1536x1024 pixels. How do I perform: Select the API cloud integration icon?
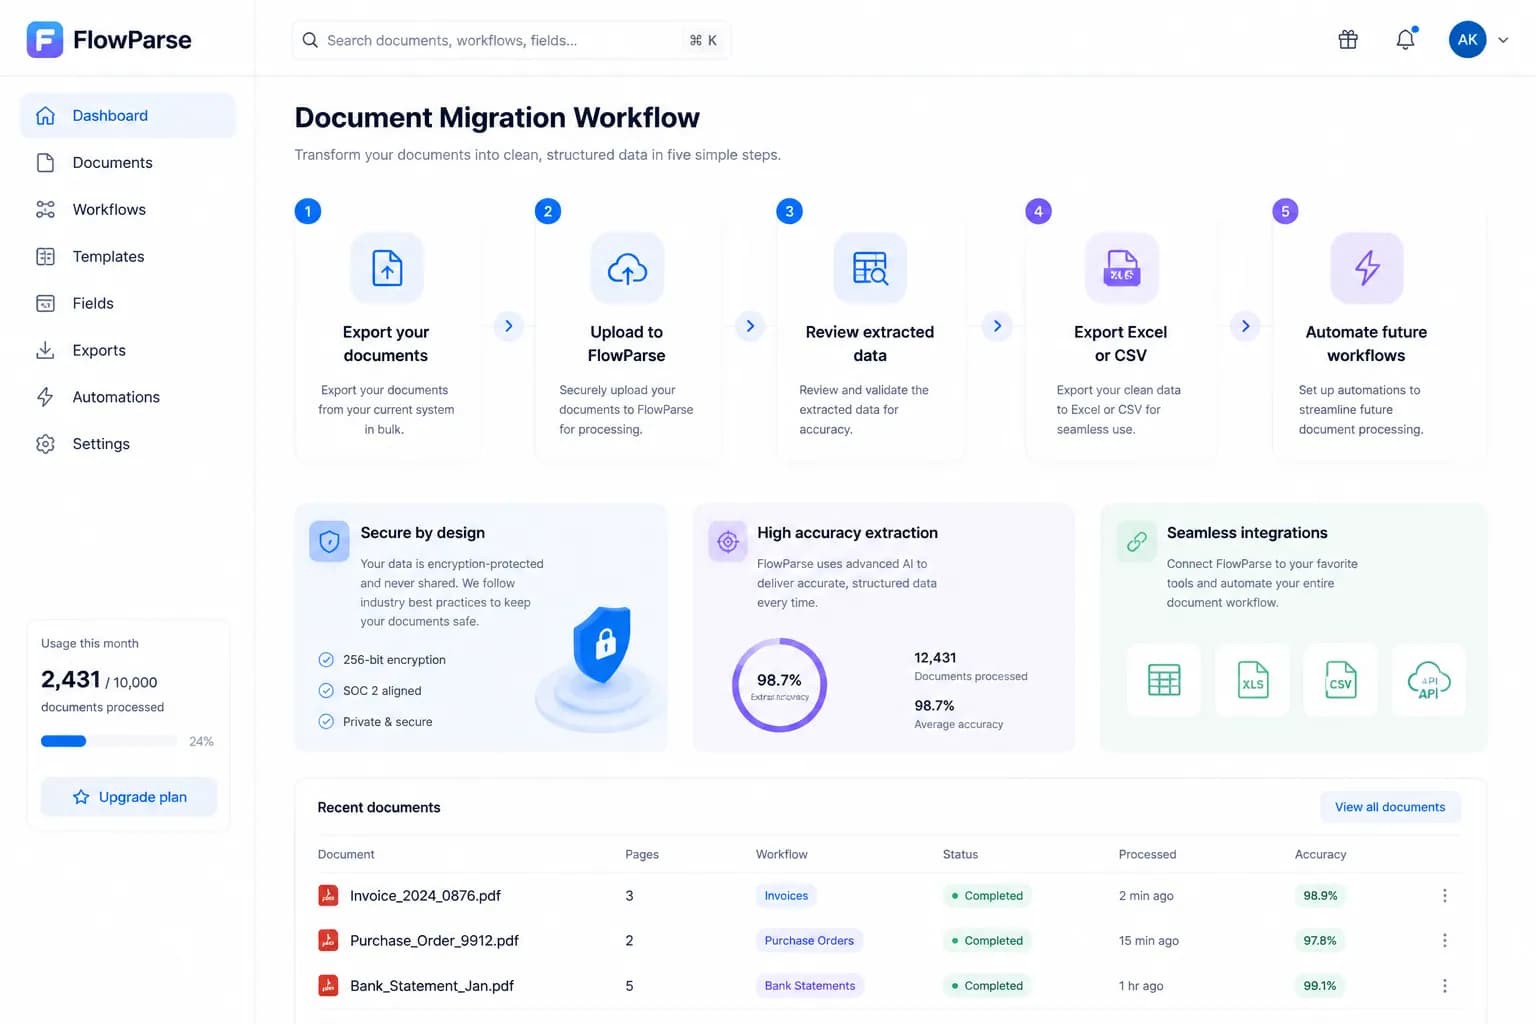[1429, 680]
